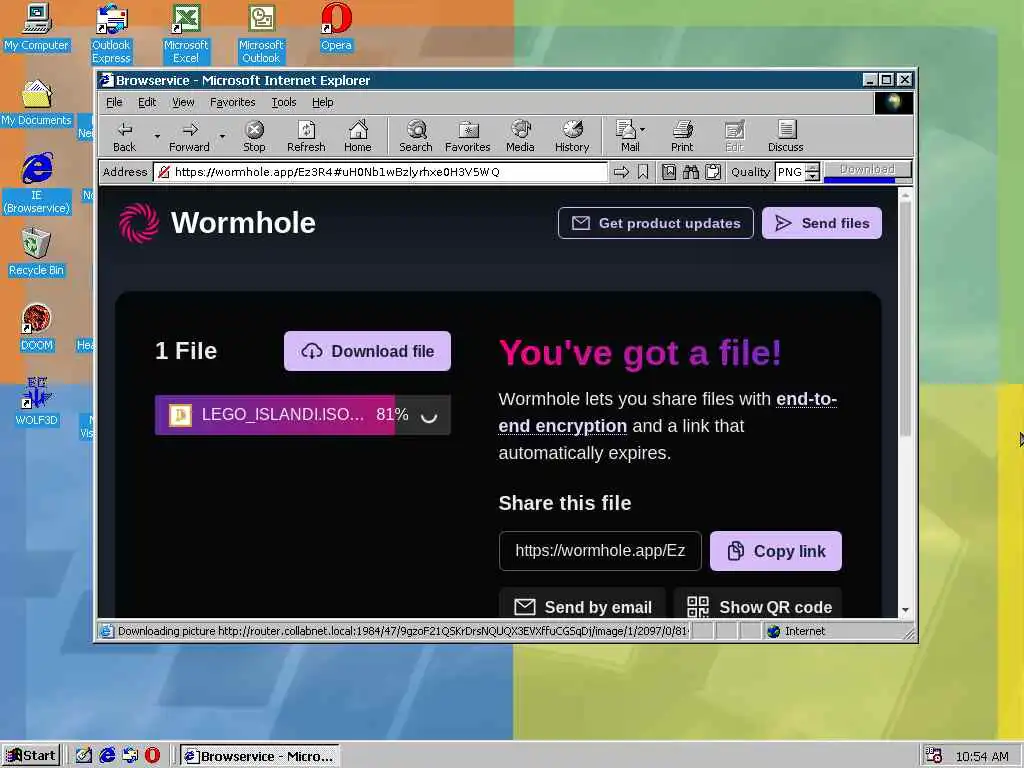The width and height of the screenshot is (1024, 768).
Task: Open the Search toolbar button
Action: point(416,136)
